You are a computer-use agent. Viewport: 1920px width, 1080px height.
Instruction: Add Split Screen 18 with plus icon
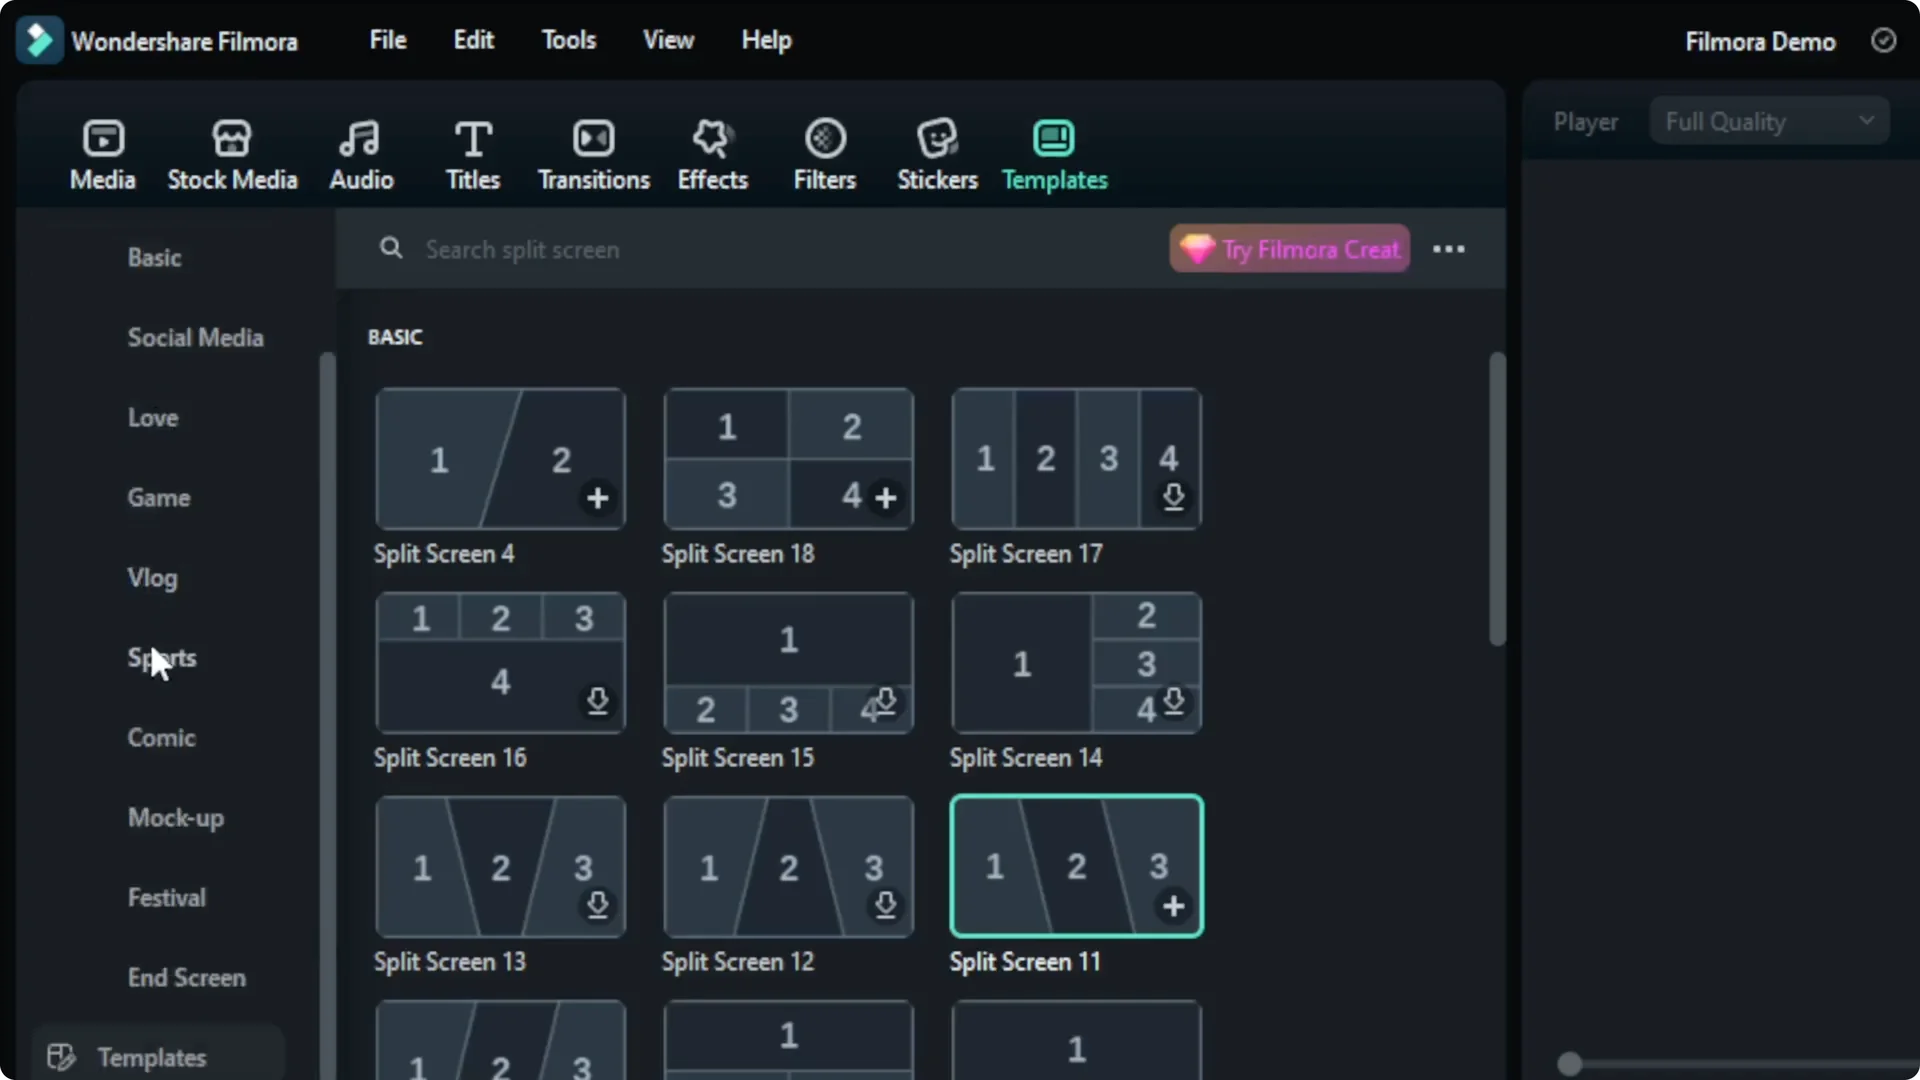(886, 498)
